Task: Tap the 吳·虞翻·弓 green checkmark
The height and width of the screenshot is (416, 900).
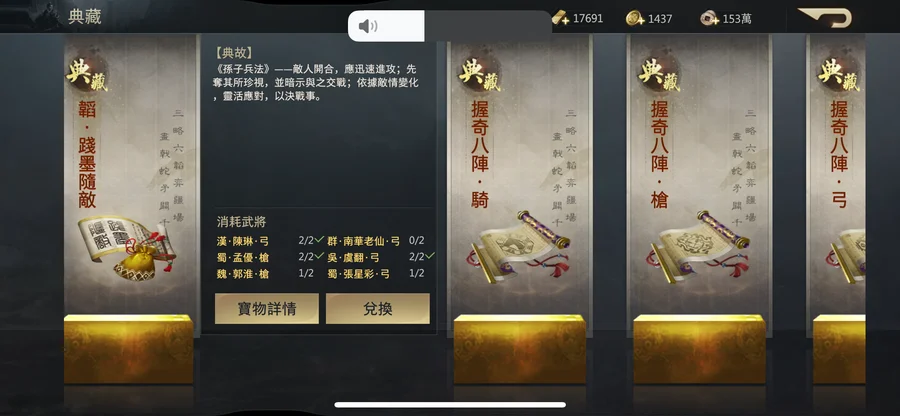Action: pos(430,256)
